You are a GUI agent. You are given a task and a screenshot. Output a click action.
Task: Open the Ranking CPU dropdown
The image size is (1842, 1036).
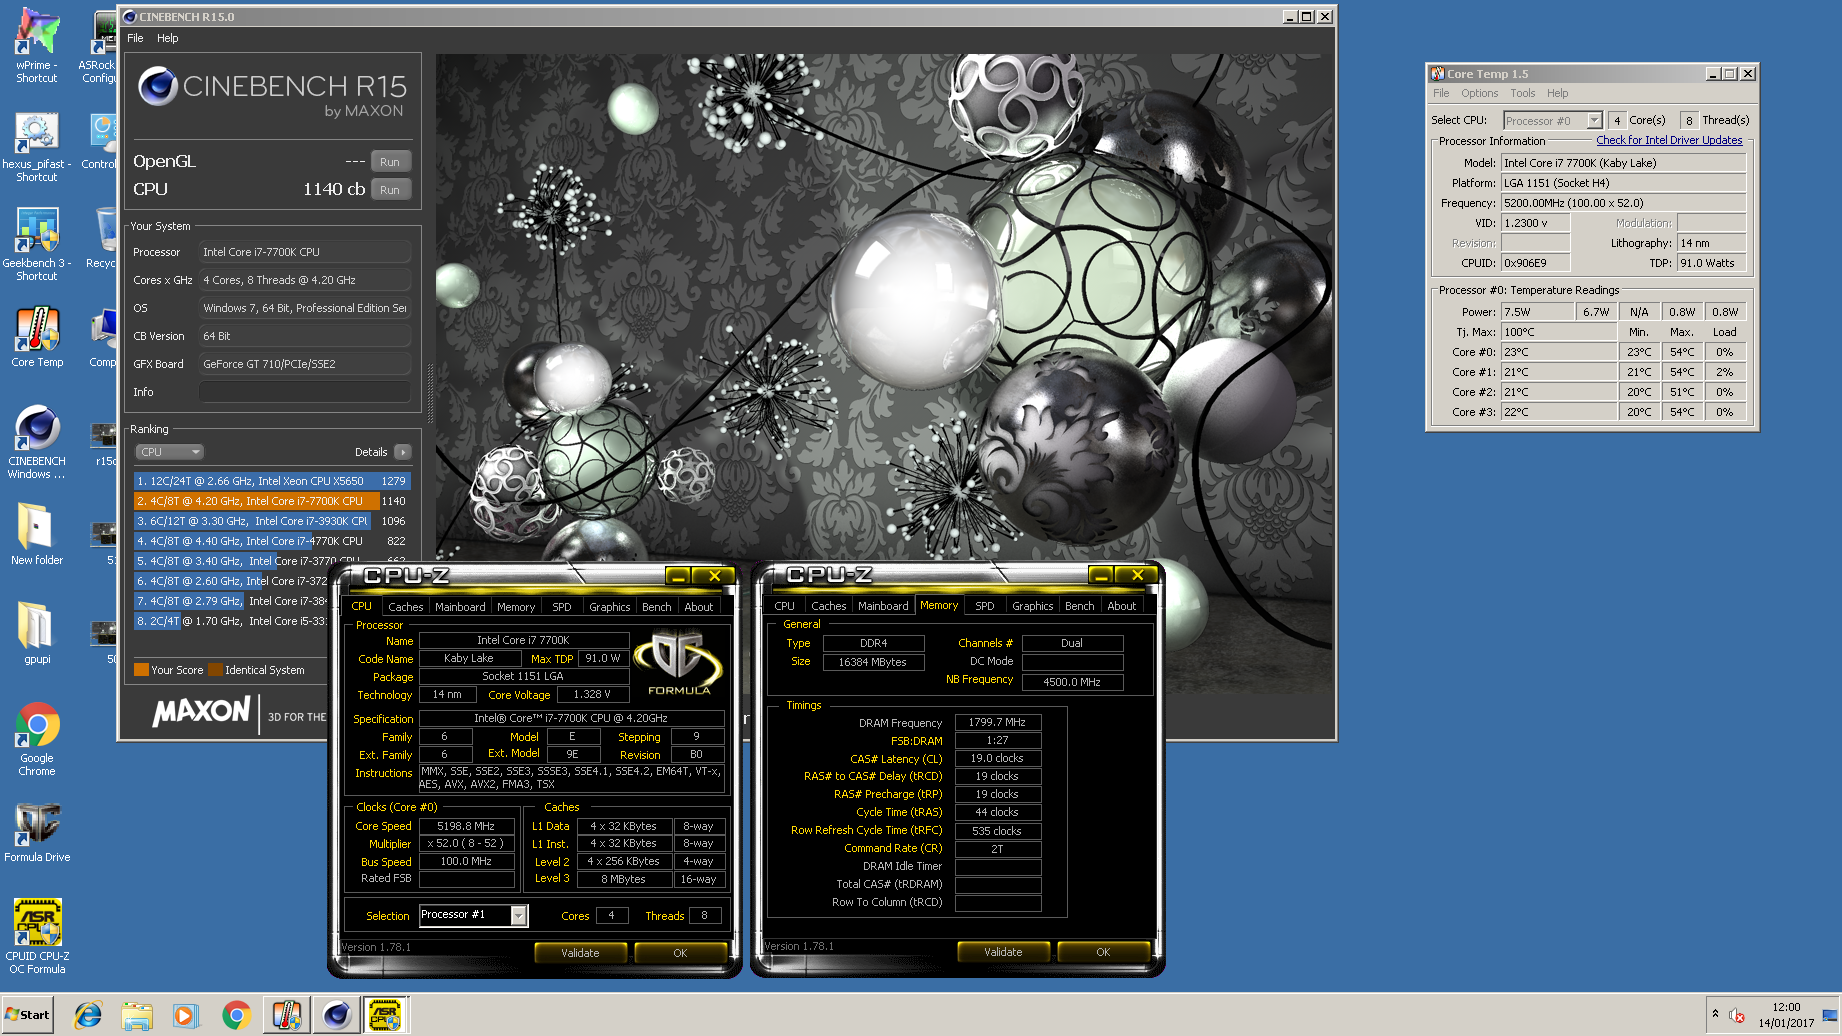click(x=169, y=452)
